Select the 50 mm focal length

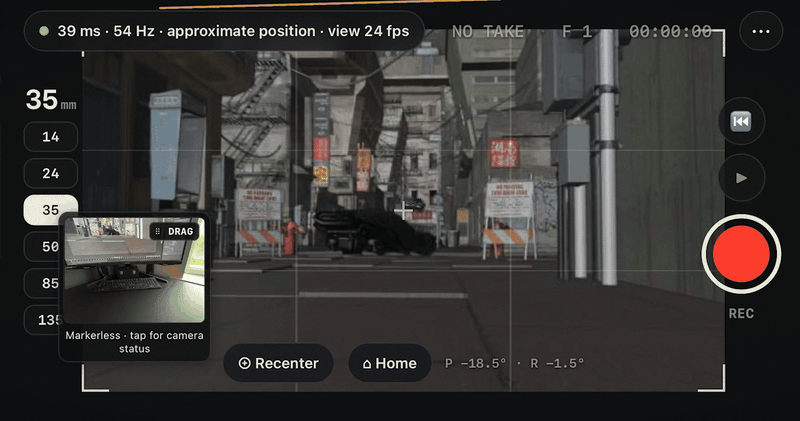pos(42,247)
